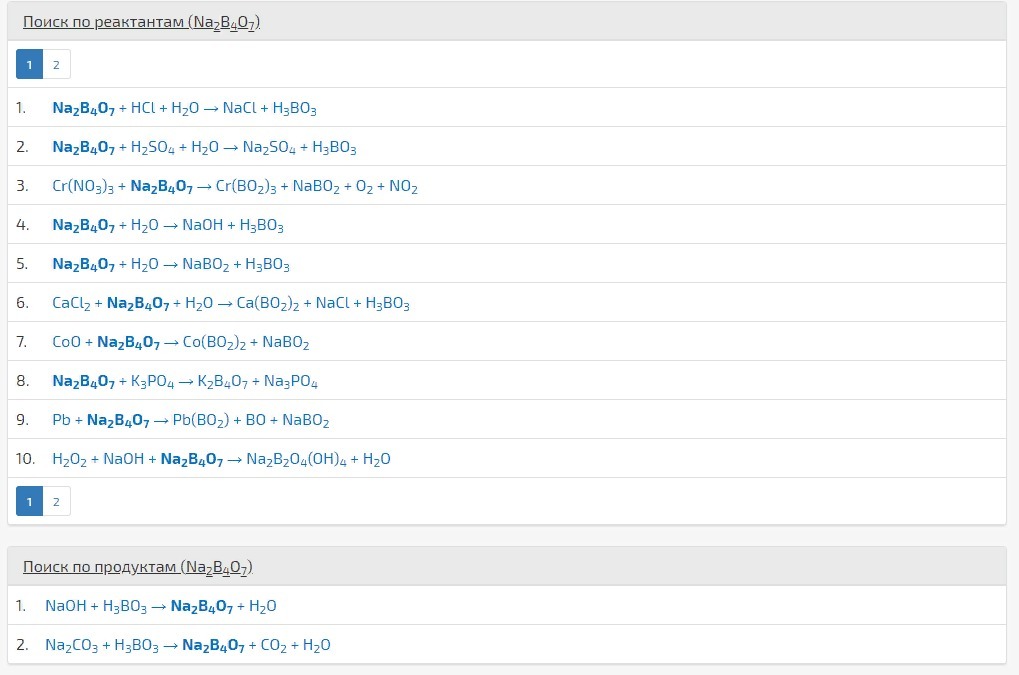Go to page 2 in bottom pagination

pyautogui.click(x=56, y=502)
